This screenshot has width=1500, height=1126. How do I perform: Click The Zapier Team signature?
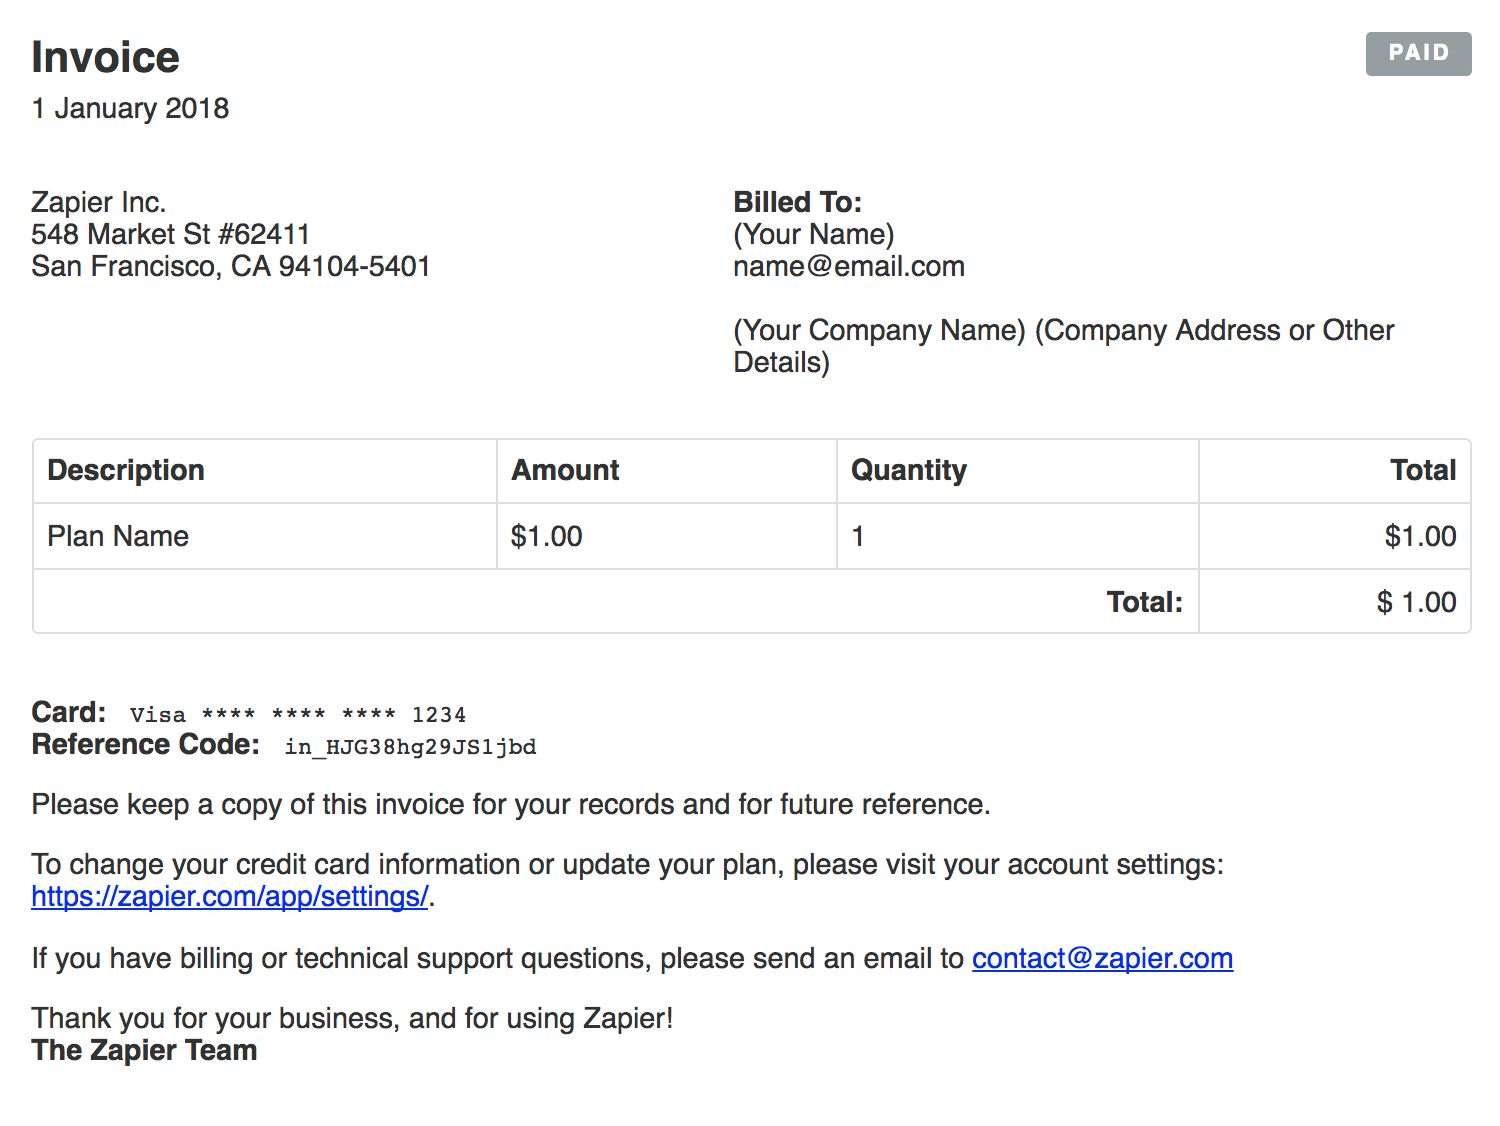[x=144, y=1050]
